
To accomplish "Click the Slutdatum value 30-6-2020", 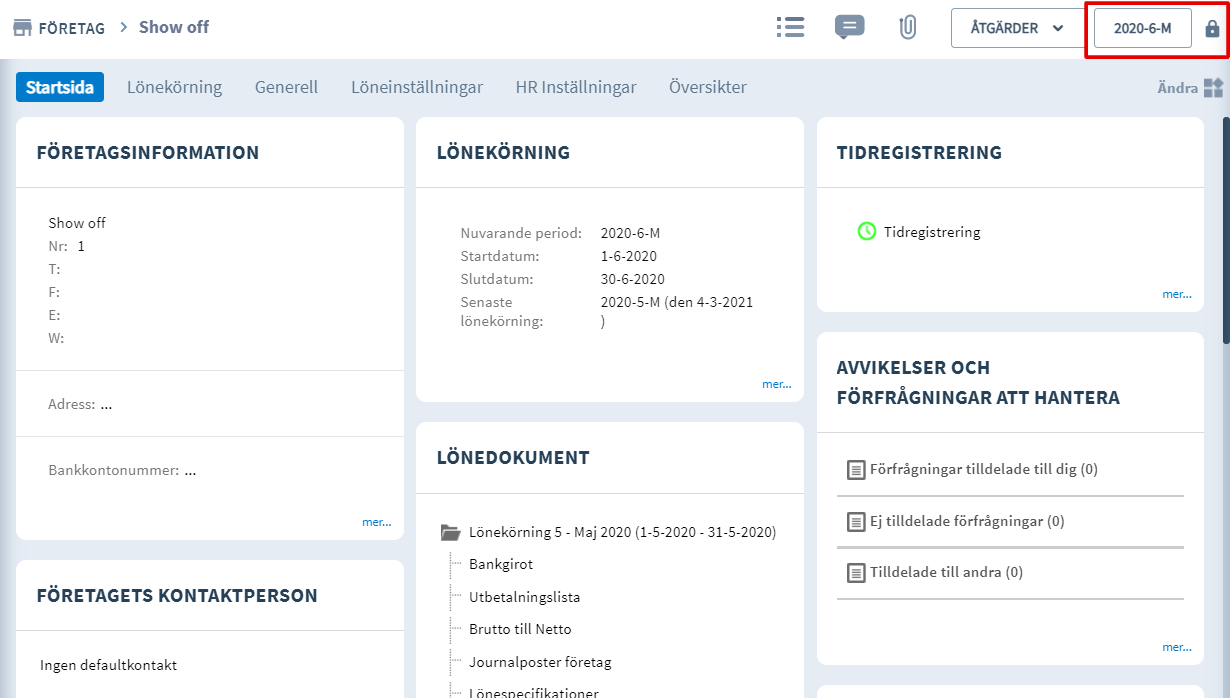I will point(633,279).
